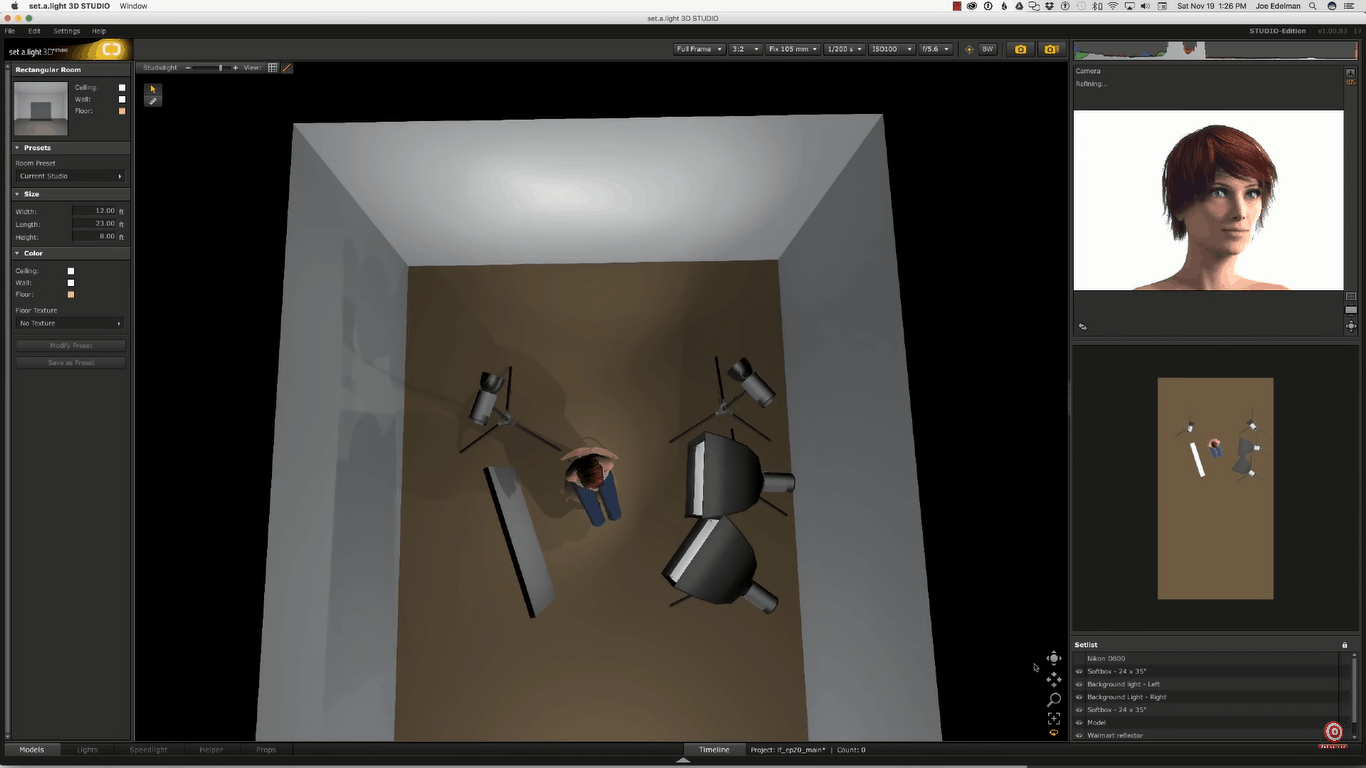Click the Modify Preset button
The height and width of the screenshot is (768, 1366).
[71, 346]
